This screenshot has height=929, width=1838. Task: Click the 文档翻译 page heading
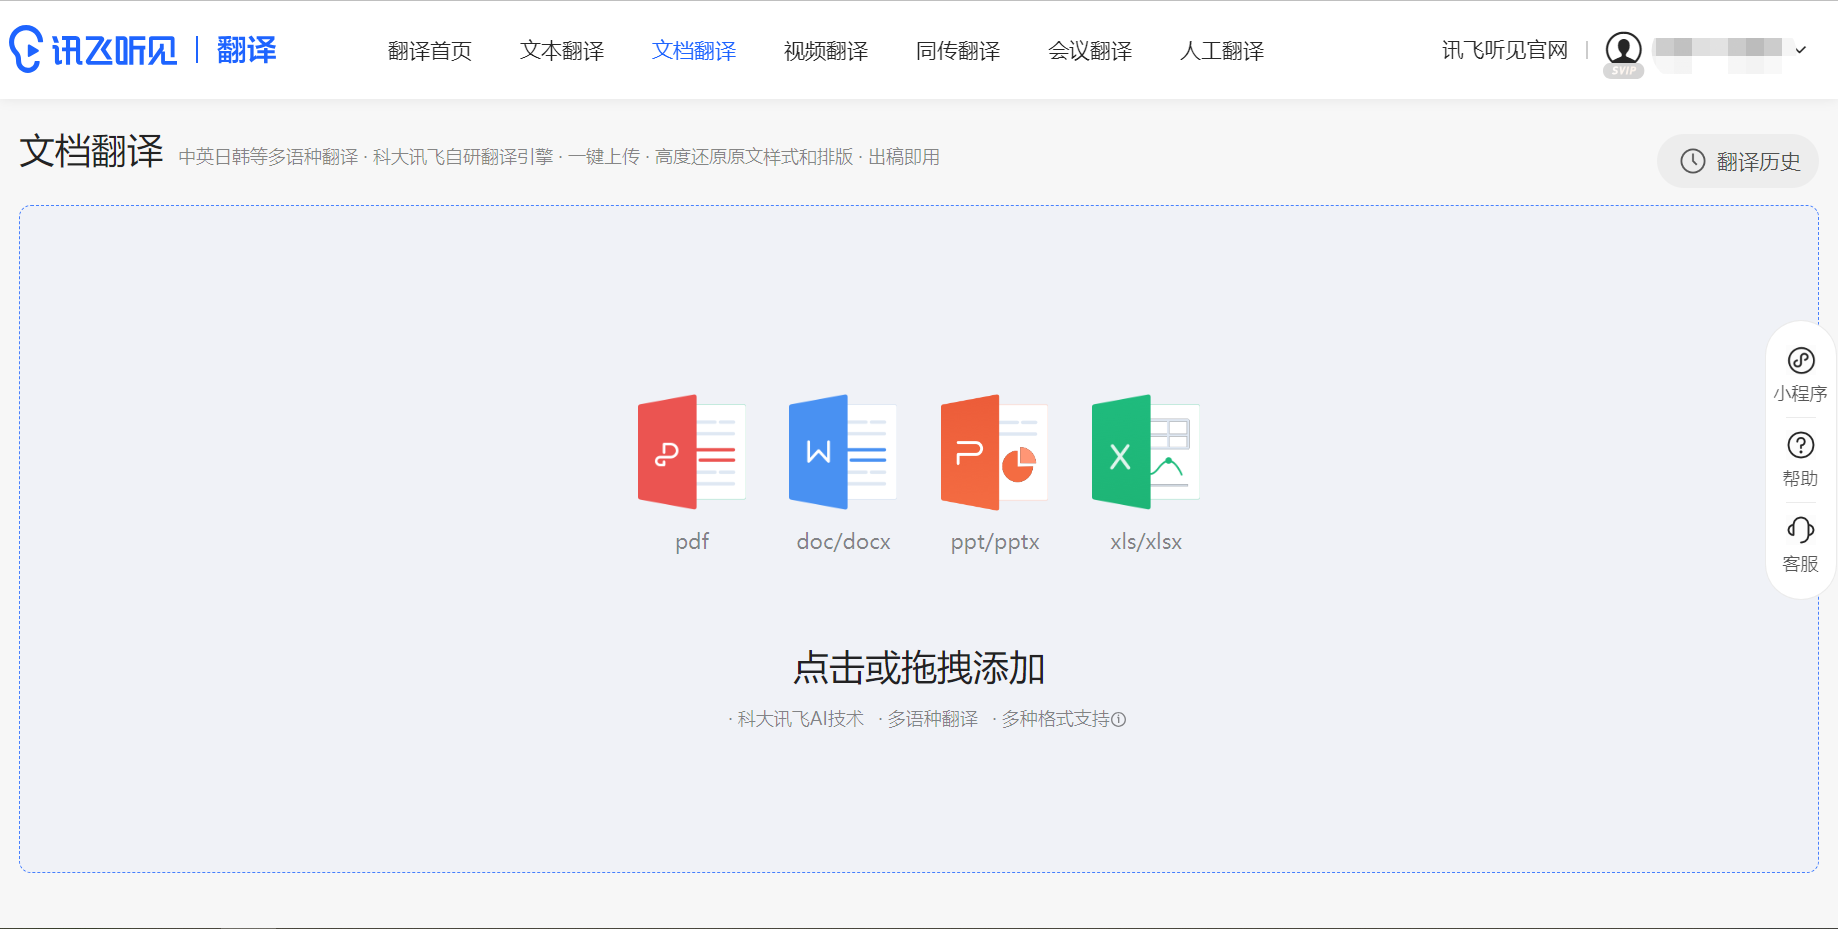click(91, 151)
